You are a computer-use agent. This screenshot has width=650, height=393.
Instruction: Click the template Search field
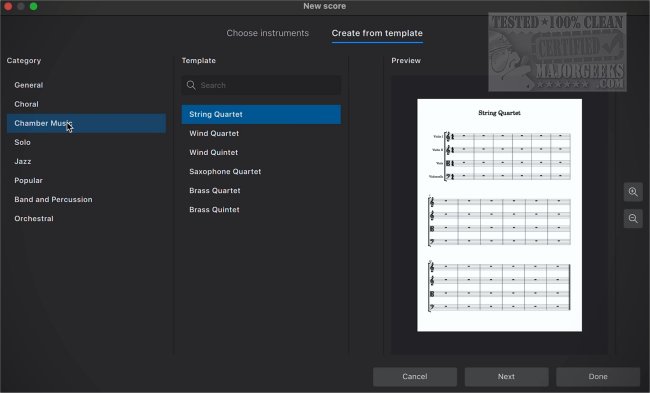(x=261, y=85)
